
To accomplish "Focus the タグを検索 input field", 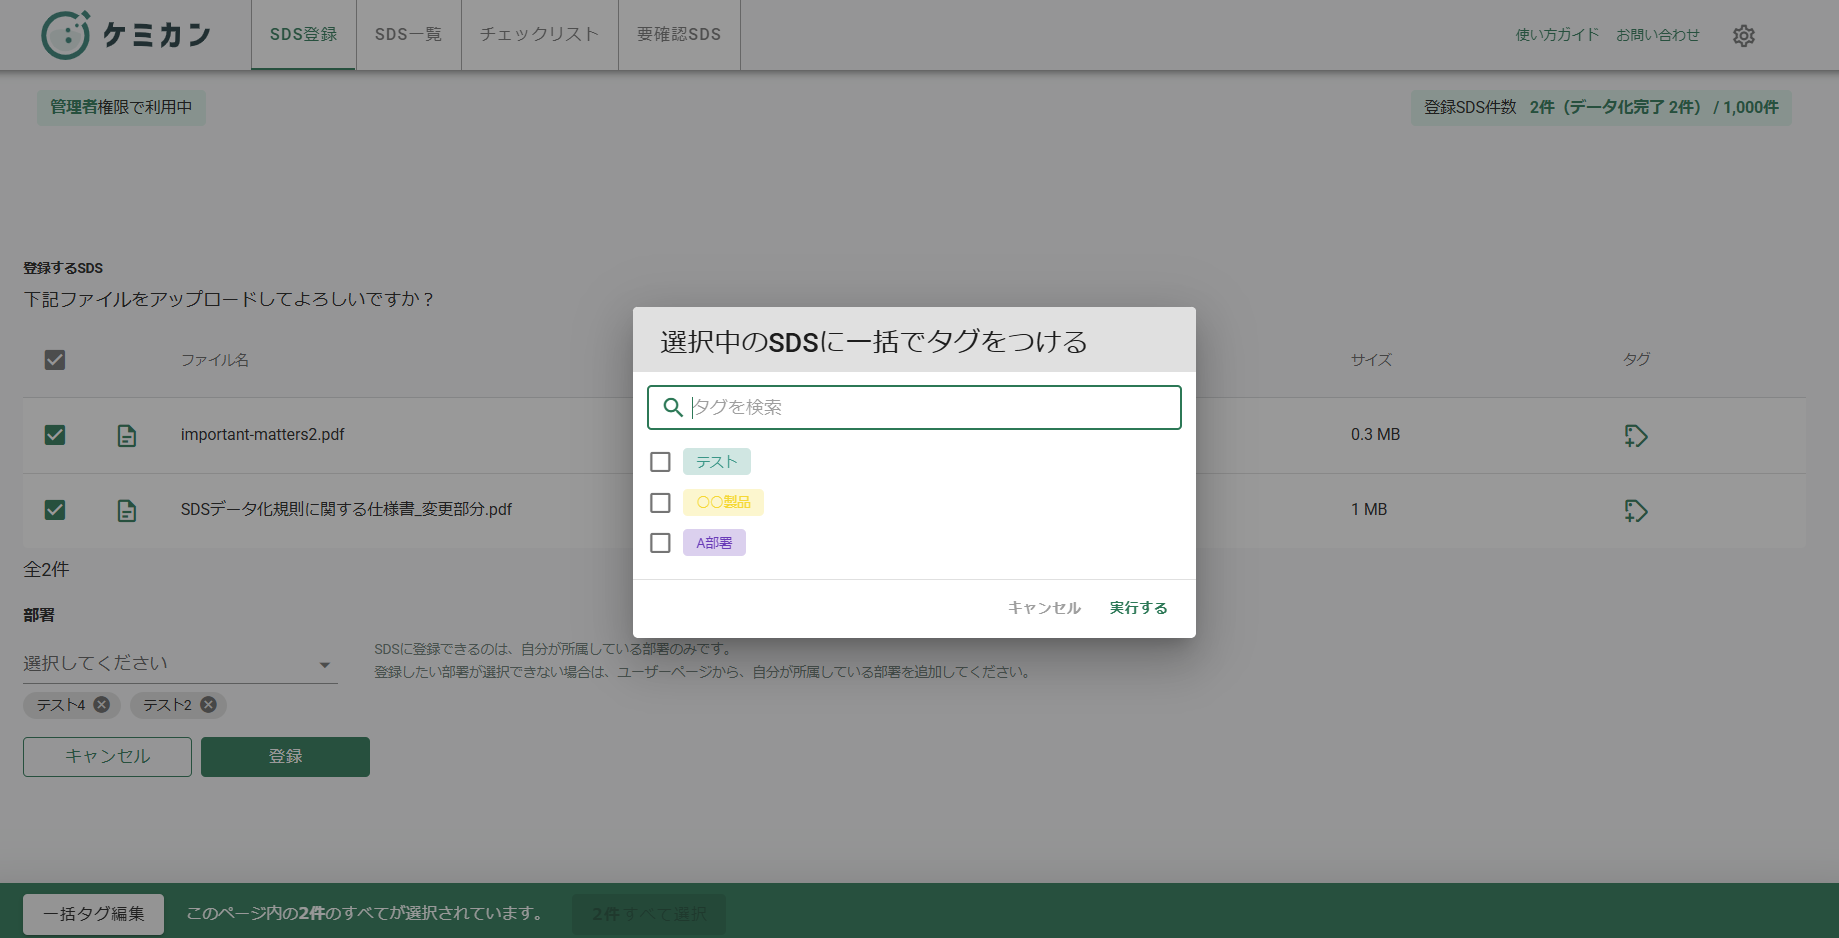I will 914,407.
